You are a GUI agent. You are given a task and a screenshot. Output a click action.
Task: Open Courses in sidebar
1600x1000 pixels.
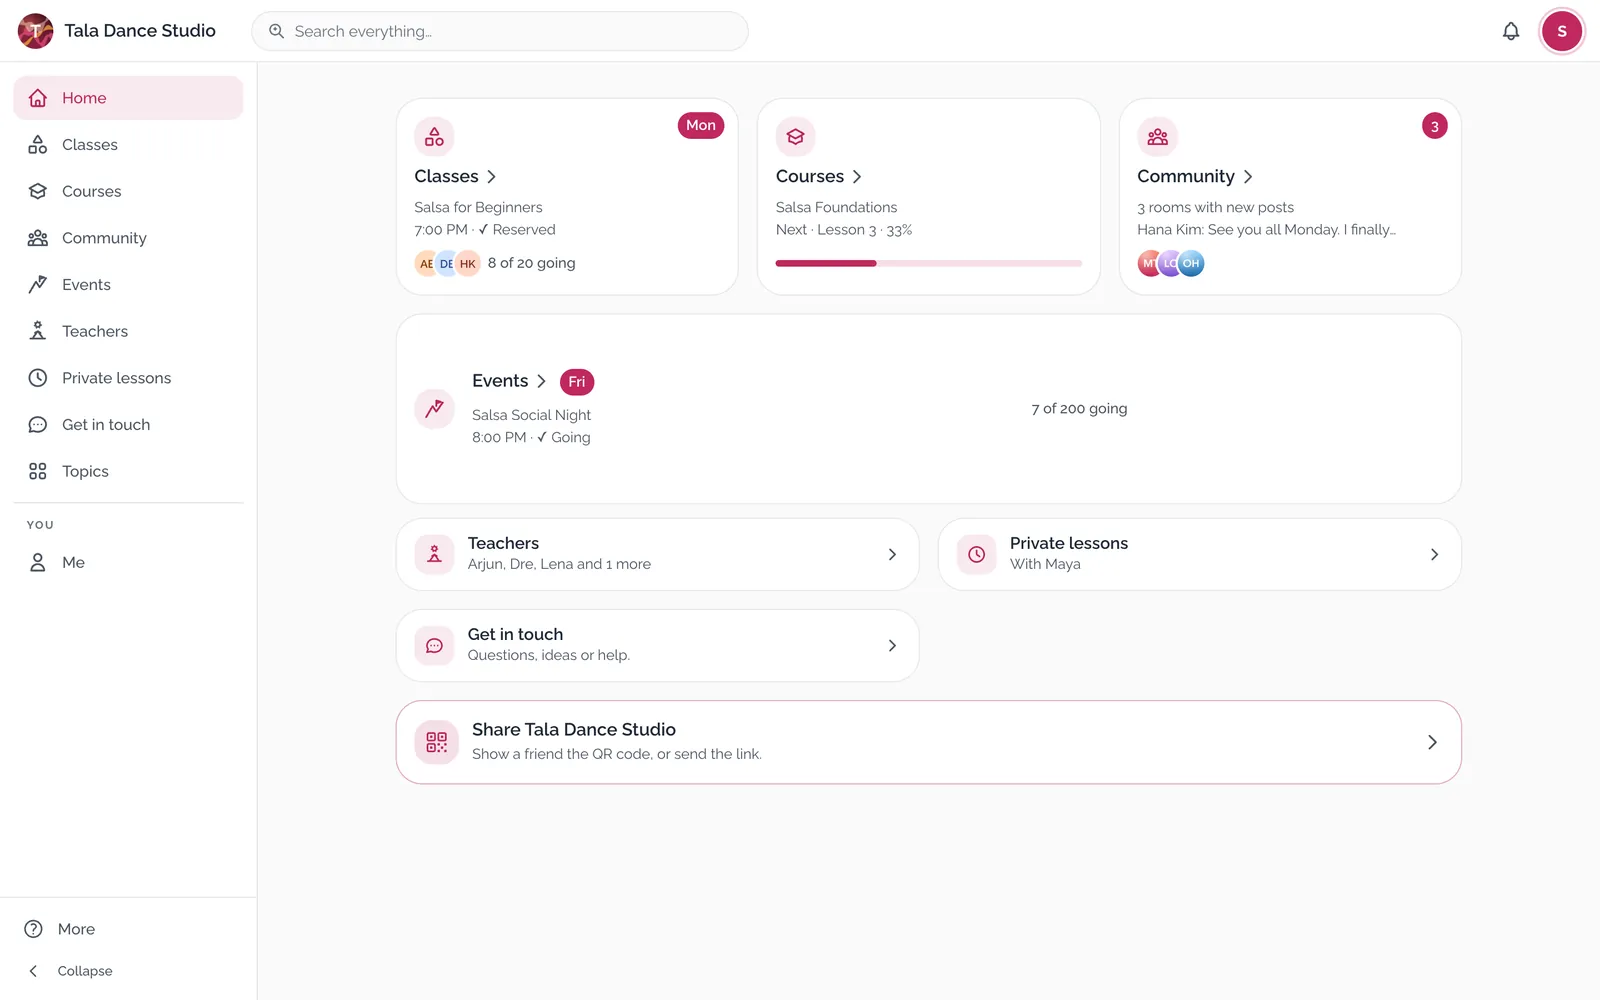[x=128, y=191]
